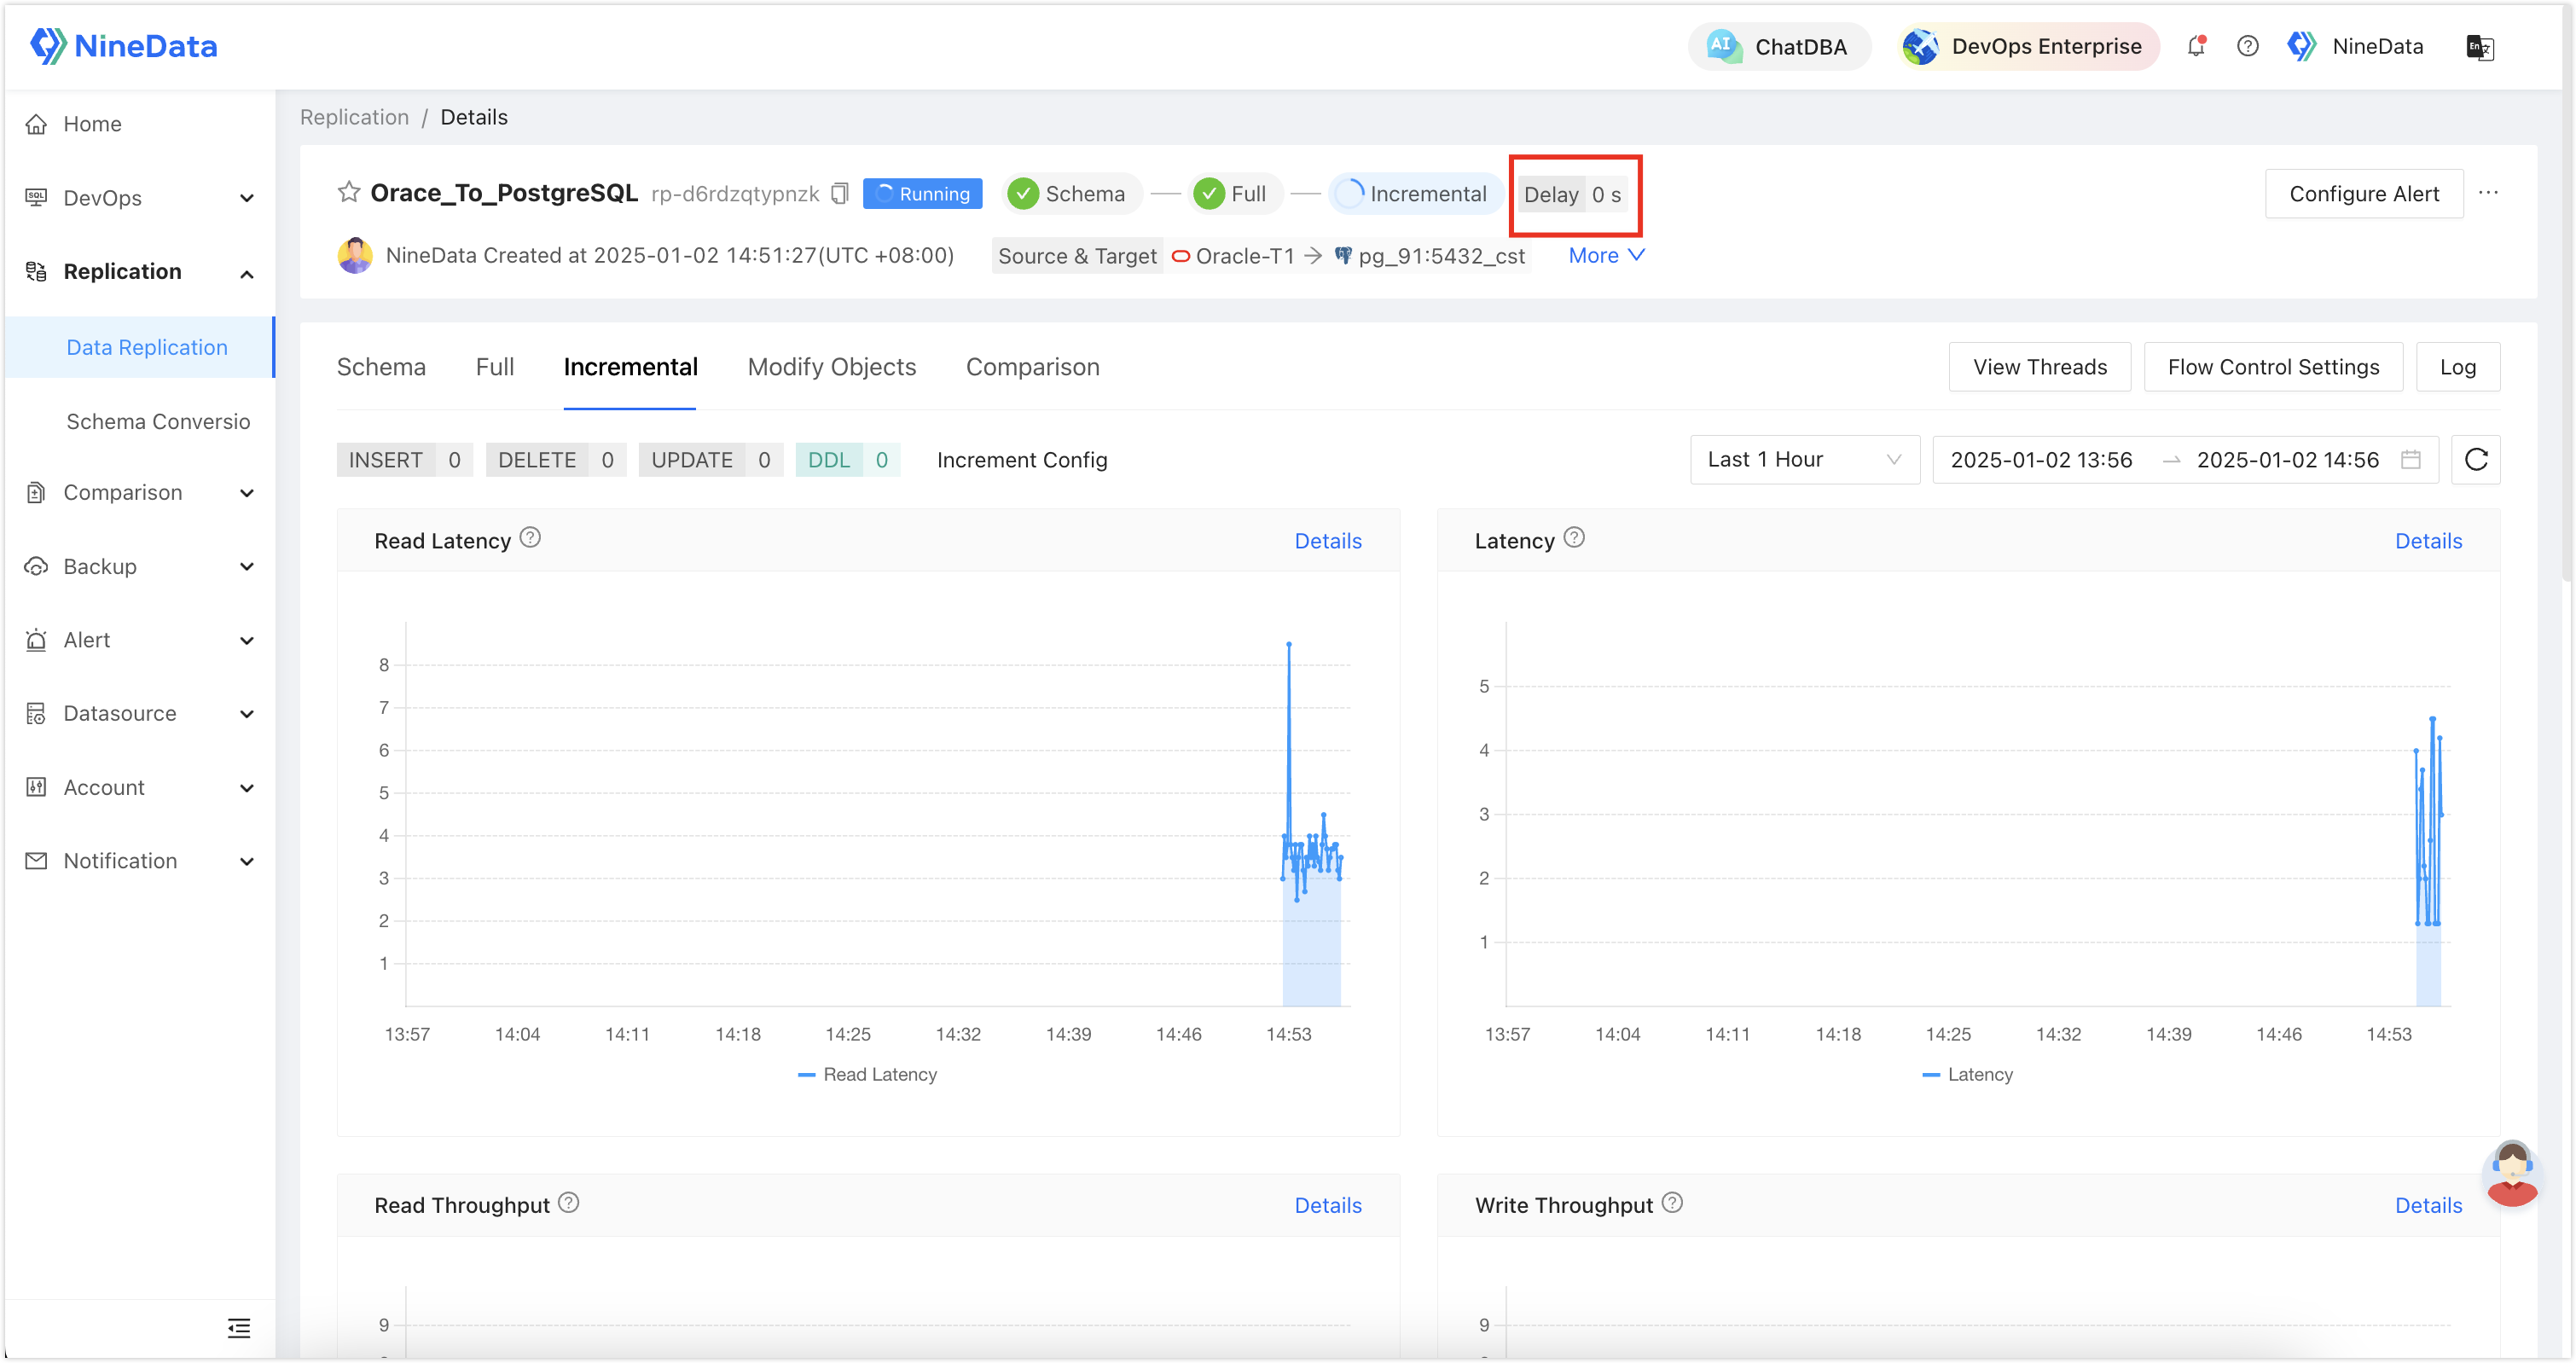The height and width of the screenshot is (1363, 2576).
Task: Show Read Throughput help tooltip icon
Action: coord(569,1202)
